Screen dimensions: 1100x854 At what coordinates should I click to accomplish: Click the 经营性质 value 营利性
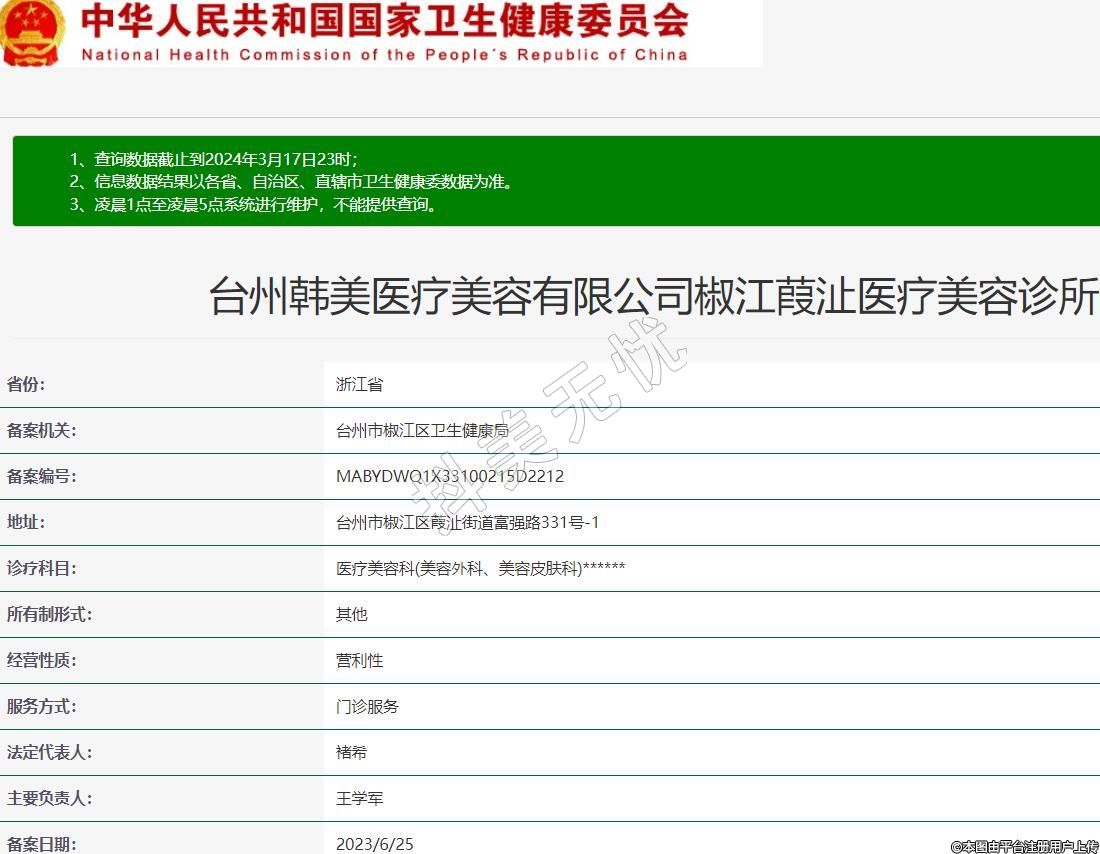point(359,661)
